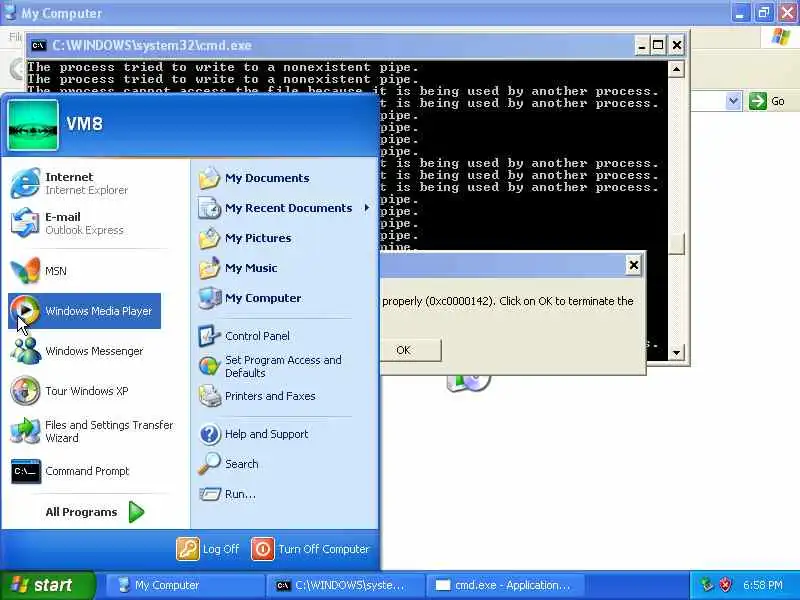Image resolution: width=800 pixels, height=600 pixels.
Task: Open the address bar dropdown in My Computer
Action: coord(733,101)
